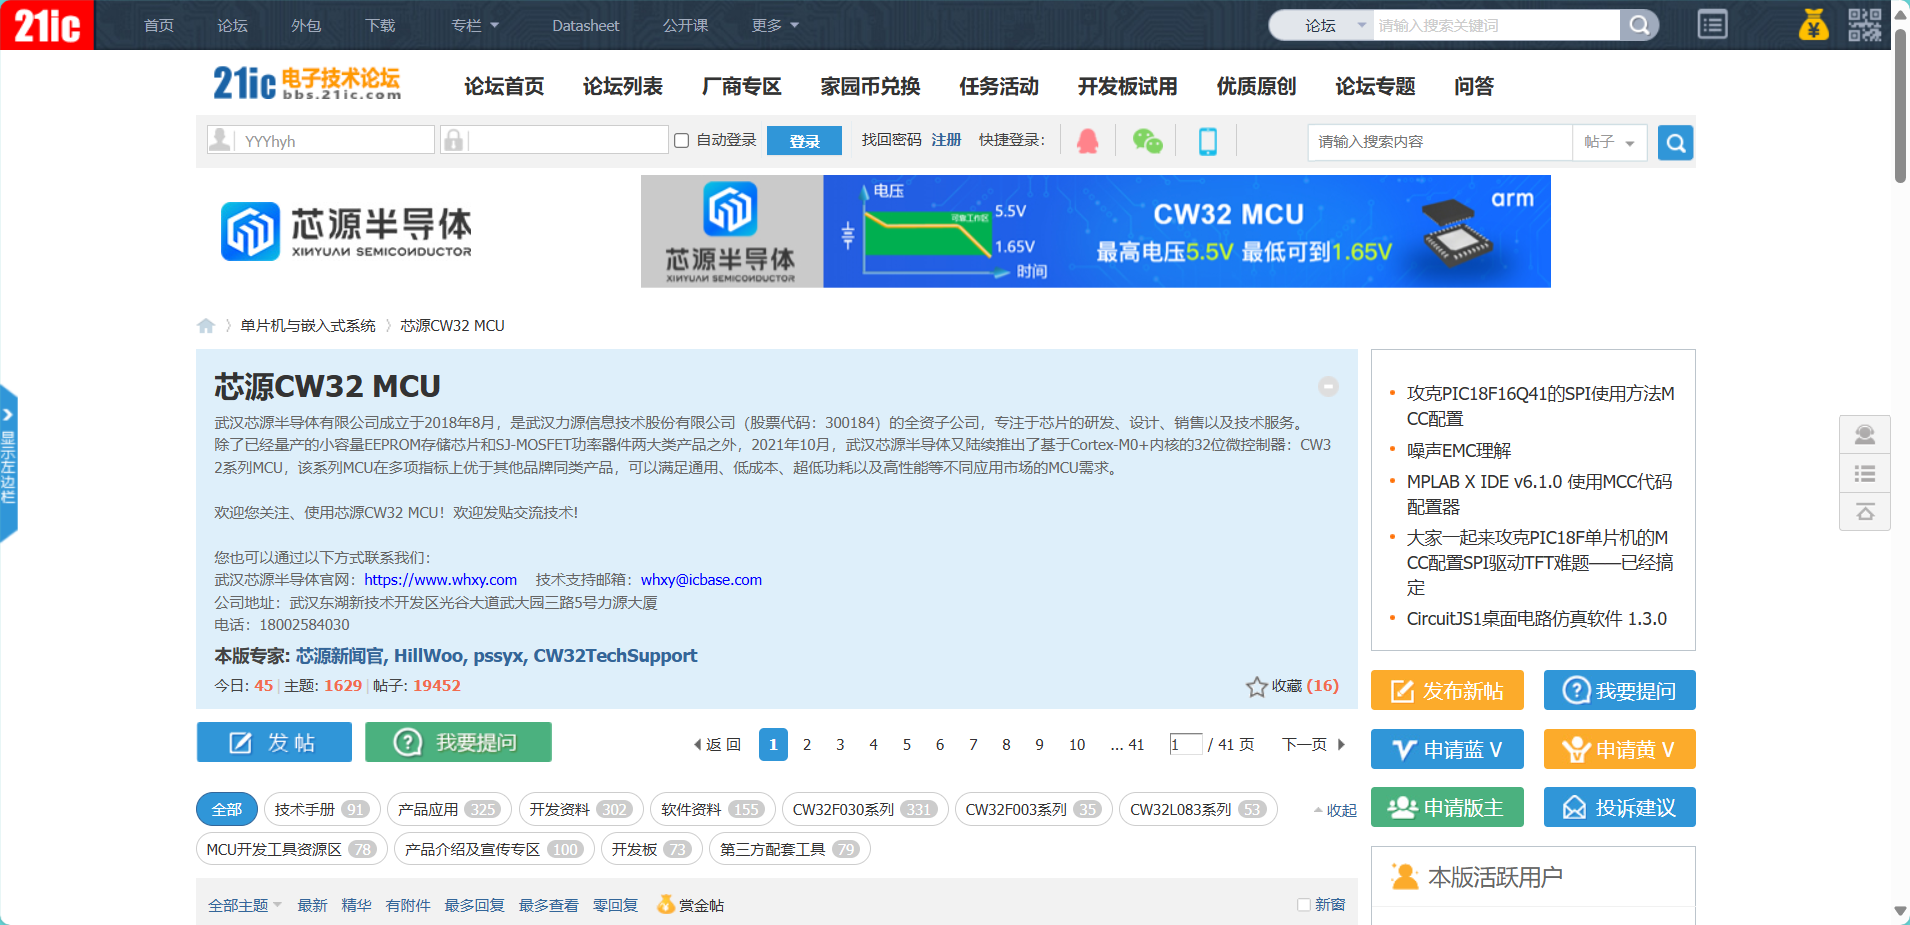Expand the 全部主题 filter dropdown

point(245,905)
